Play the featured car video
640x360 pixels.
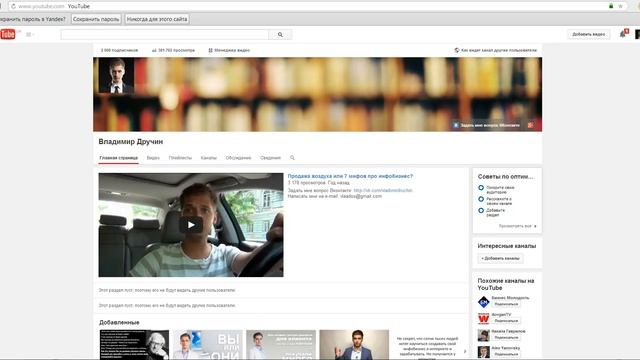(x=191, y=225)
